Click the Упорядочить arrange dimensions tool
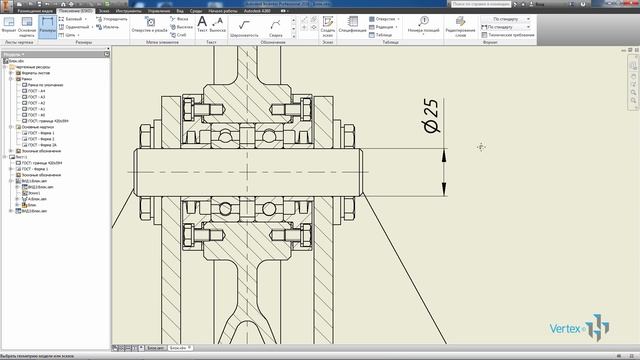The width and height of the screenshot is (640, 360). point(111,19)
